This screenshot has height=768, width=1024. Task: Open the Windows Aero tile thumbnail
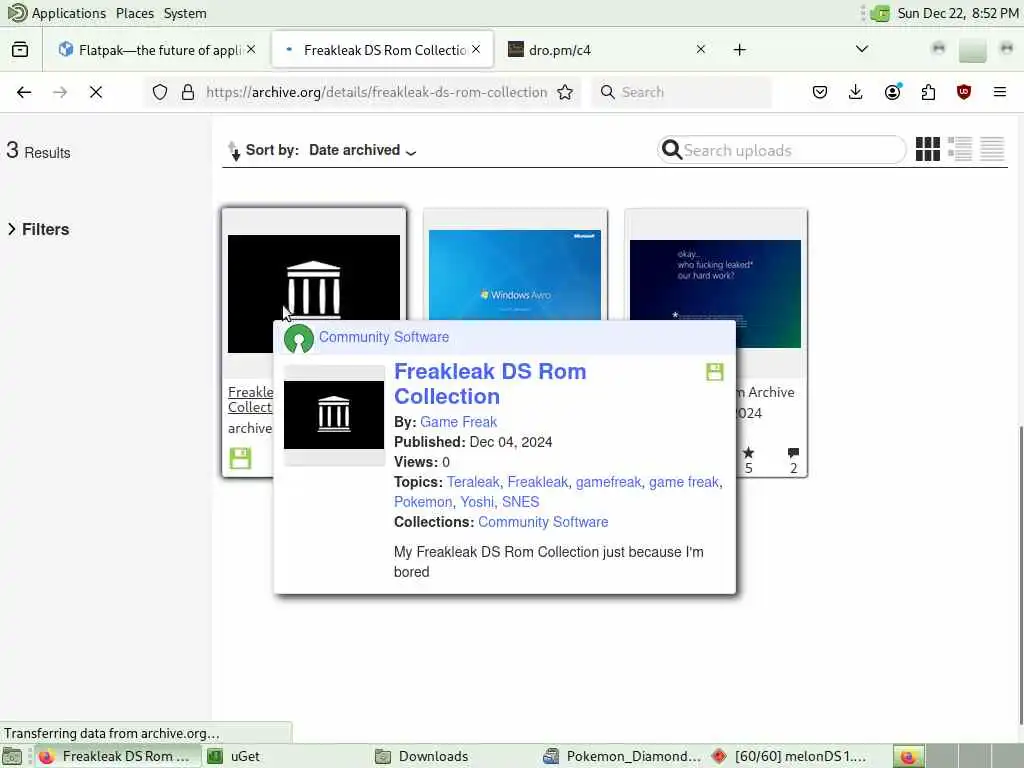coord(515,274)
